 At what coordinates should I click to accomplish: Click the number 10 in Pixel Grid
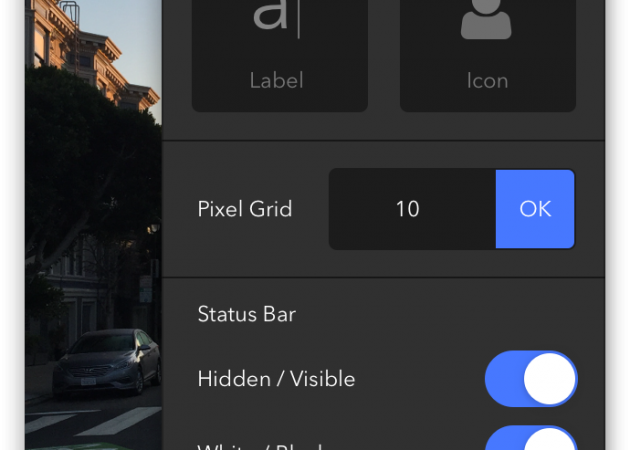[408, 209]
